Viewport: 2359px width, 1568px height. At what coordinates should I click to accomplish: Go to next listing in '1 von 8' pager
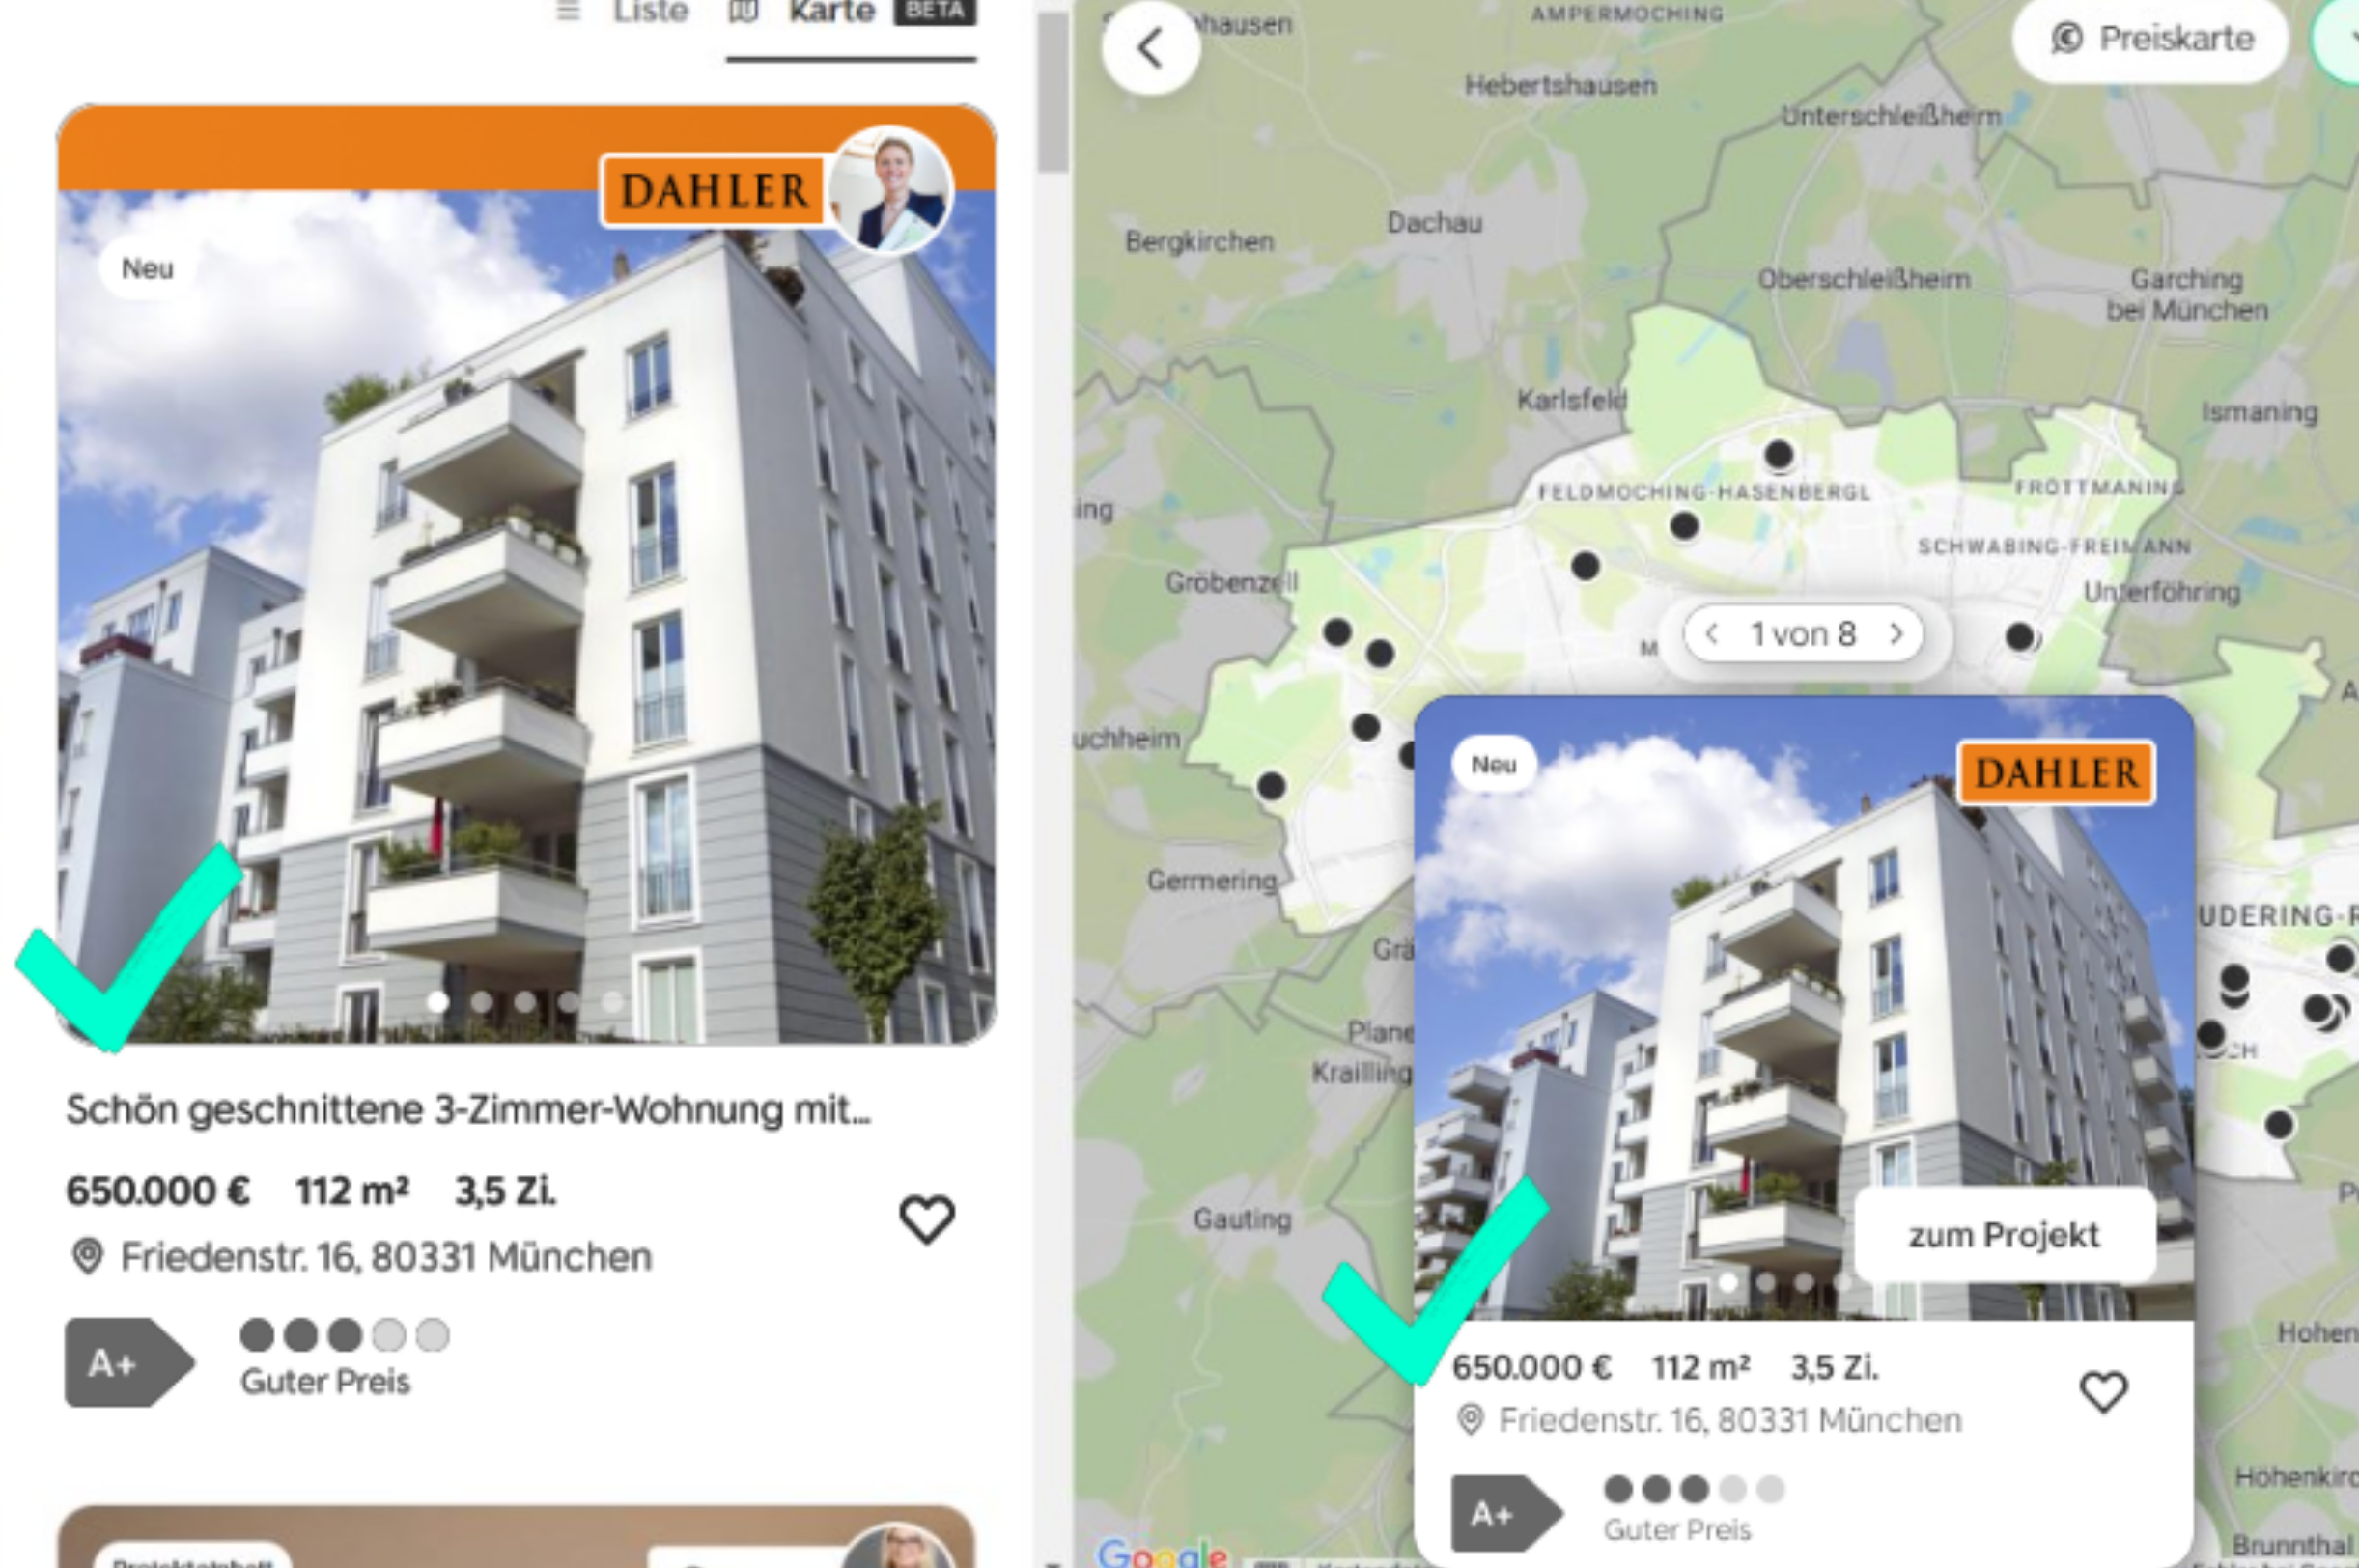(1896, 634)
